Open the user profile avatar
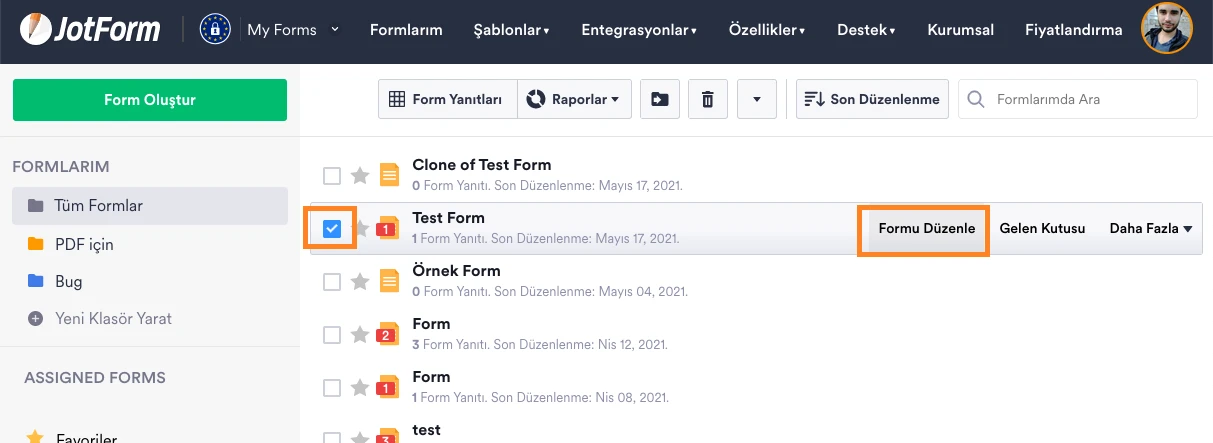 [1166, 29]
